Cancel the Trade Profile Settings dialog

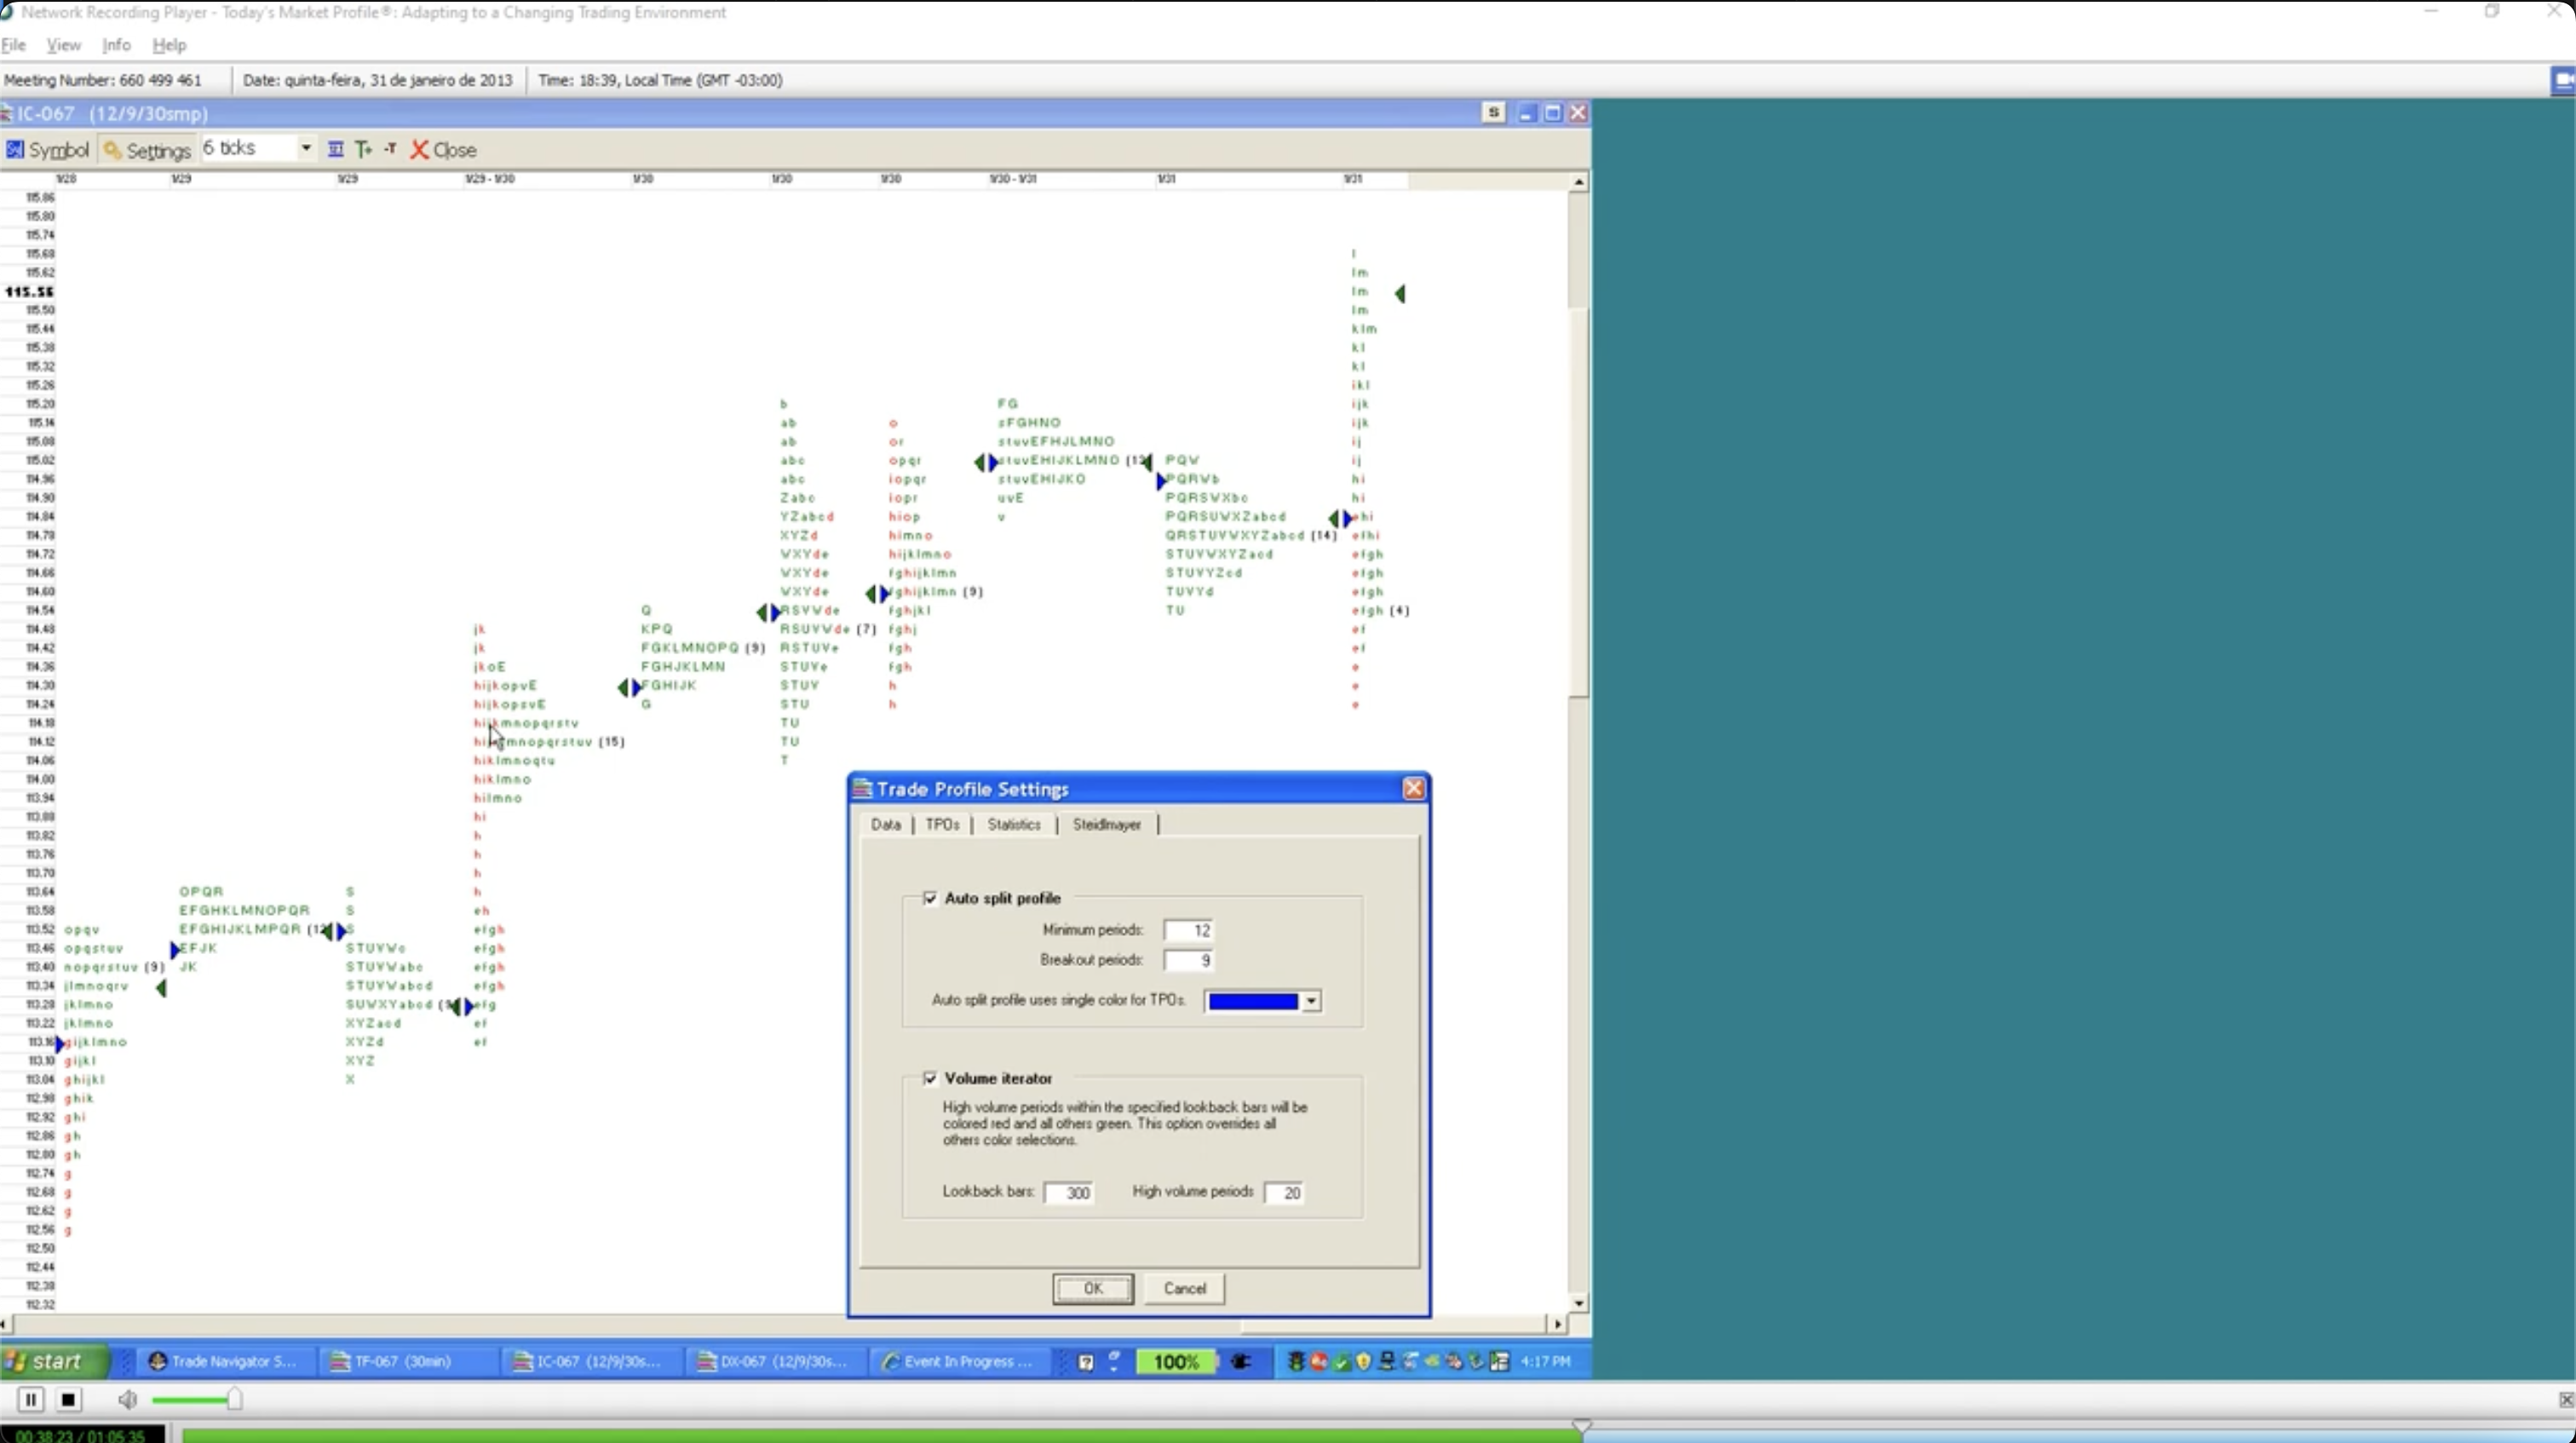tap(1184, 1288)
